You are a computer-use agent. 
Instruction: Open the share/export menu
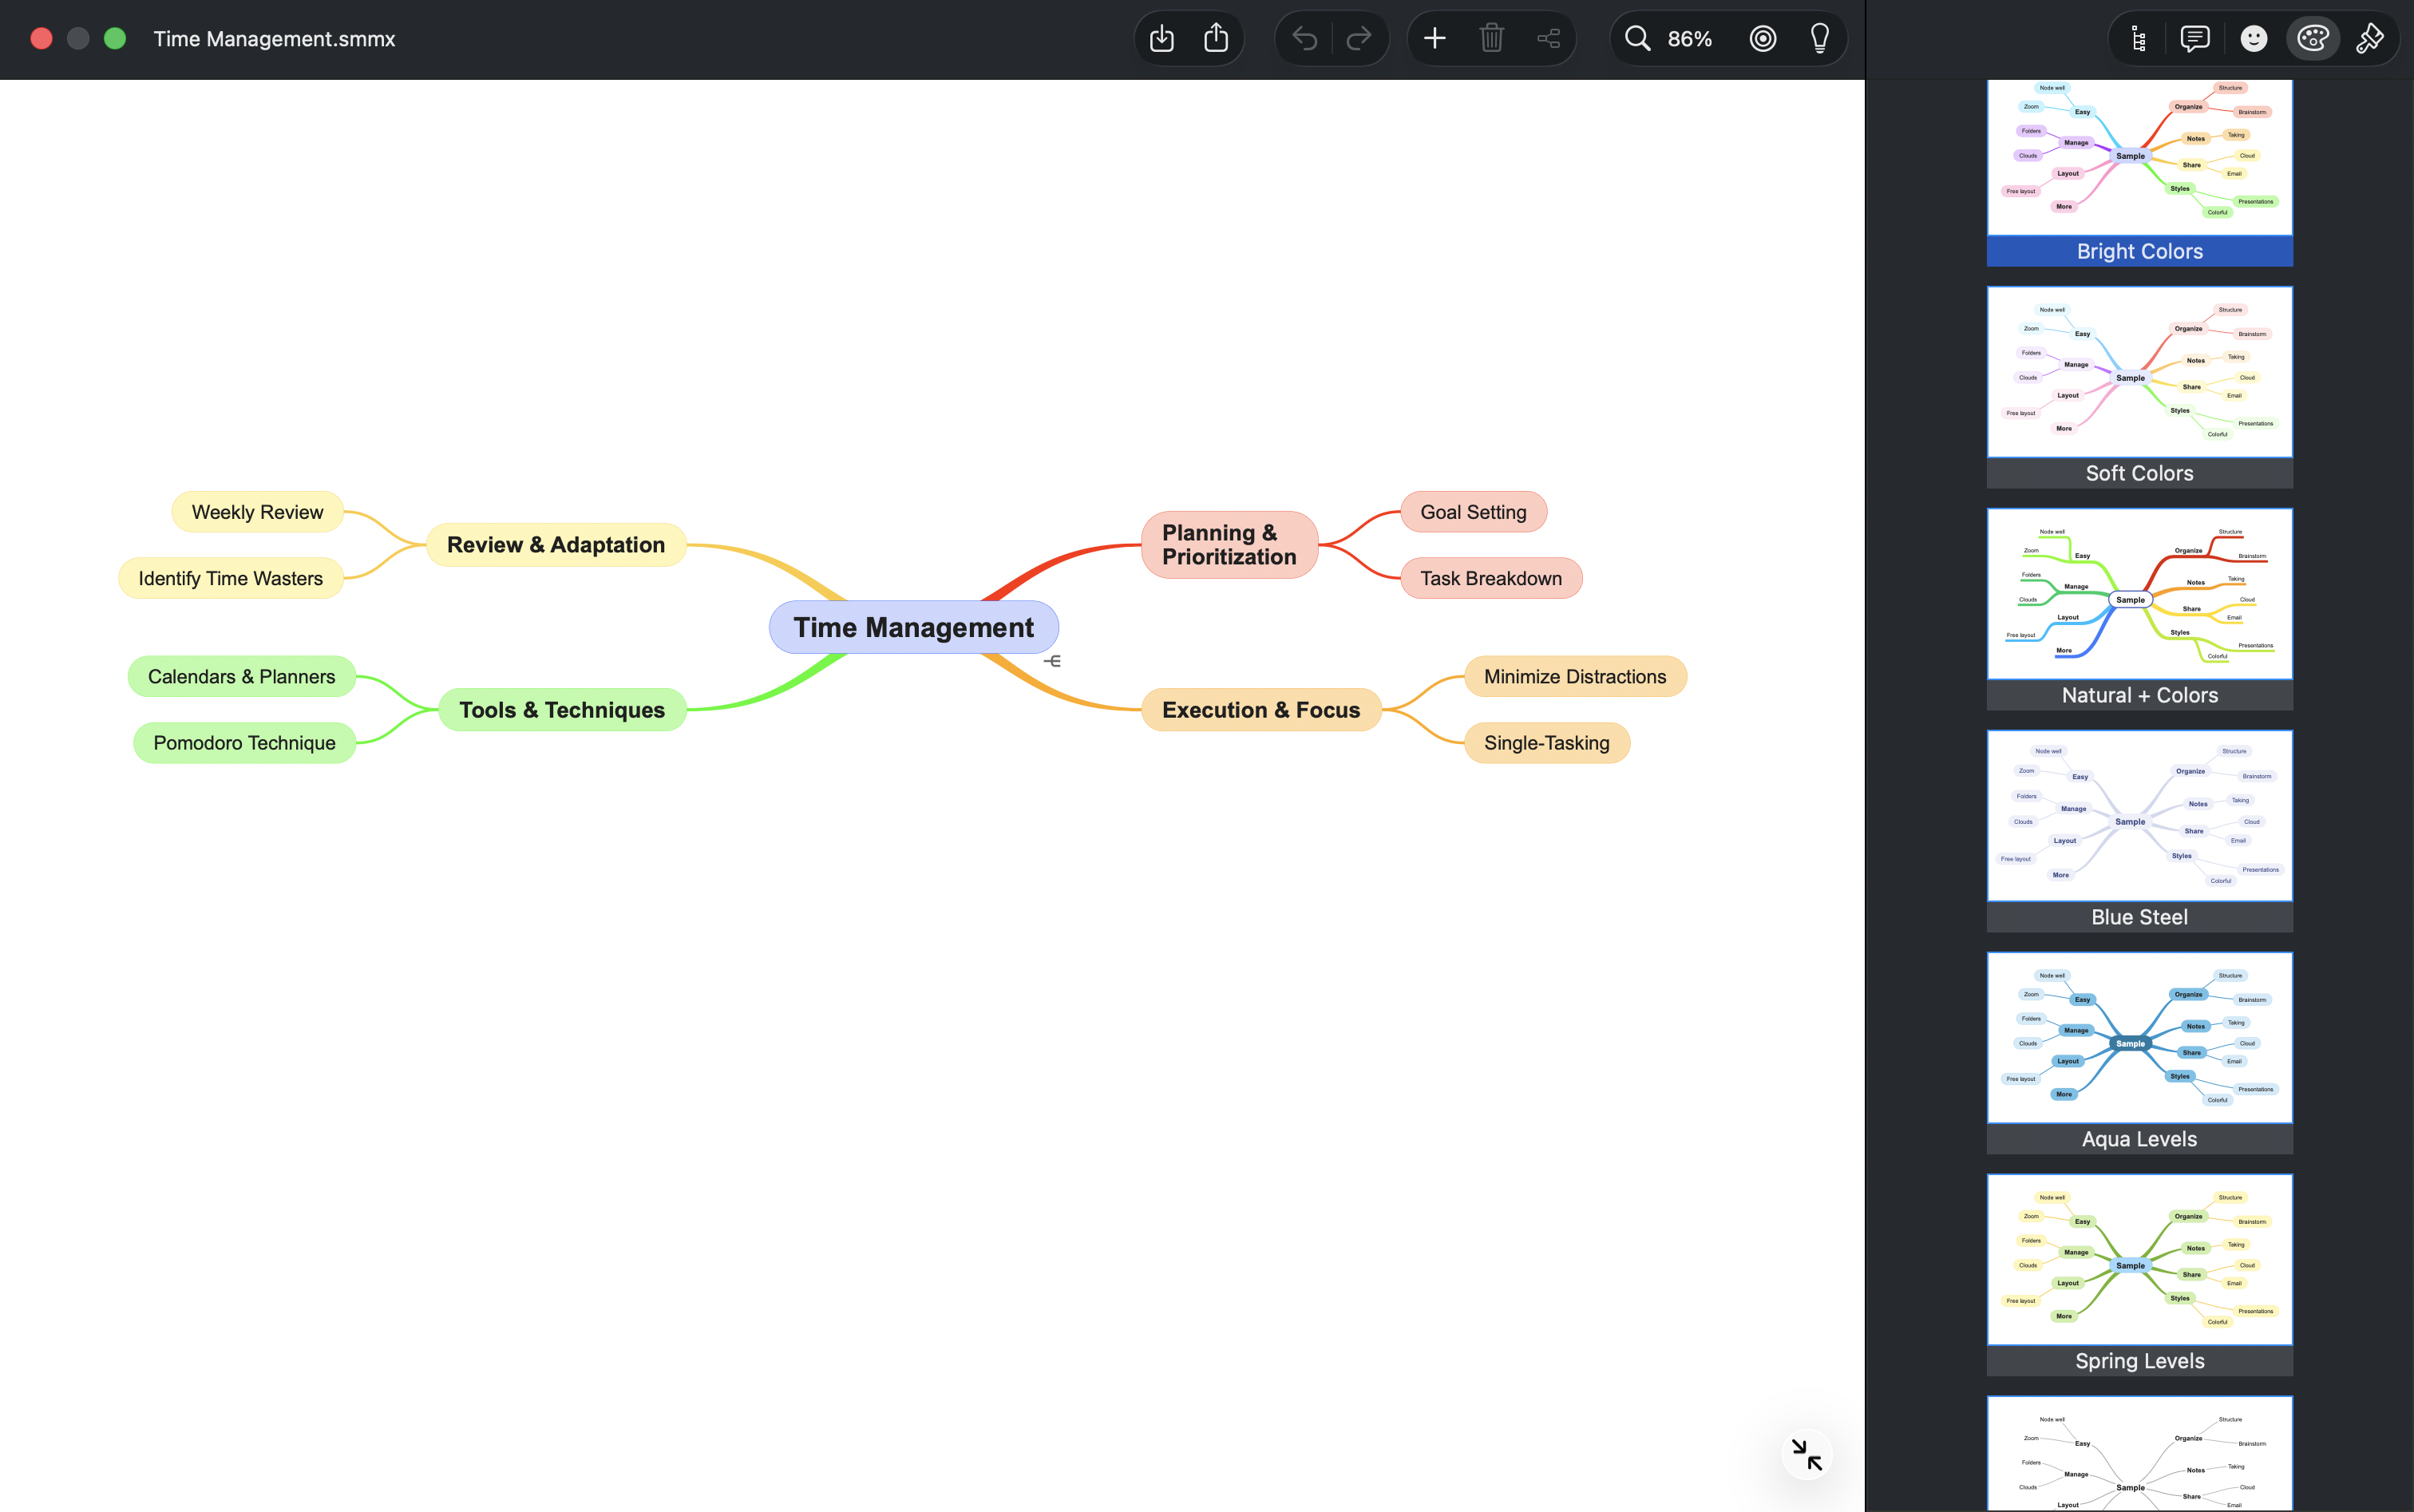pyautogui.click(x=1216, y=38)
